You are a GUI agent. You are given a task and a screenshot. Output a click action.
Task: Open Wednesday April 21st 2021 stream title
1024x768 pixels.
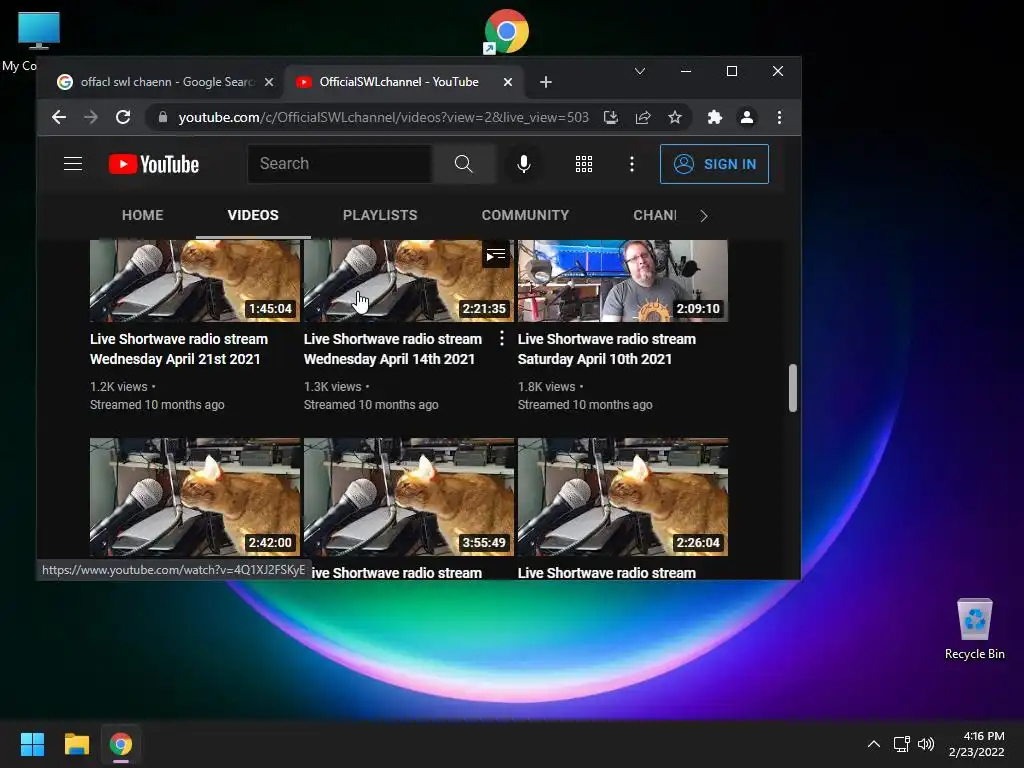(x=179, y=349)
